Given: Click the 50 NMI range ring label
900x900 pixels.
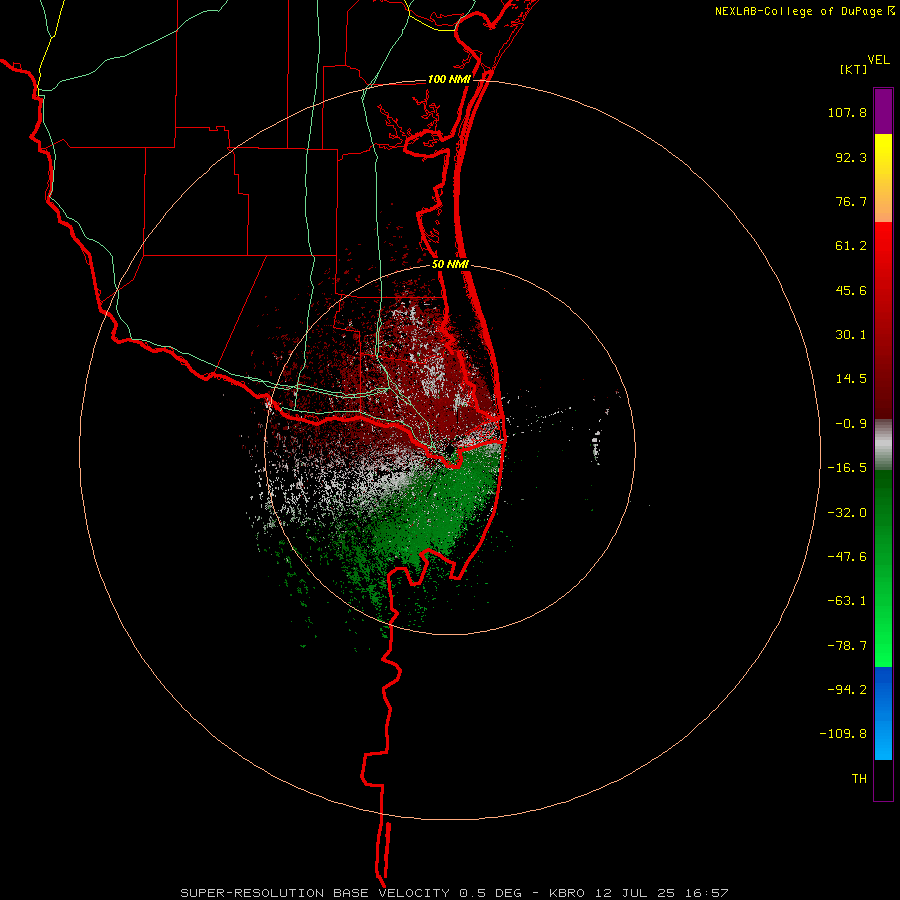Looking at the screenshot, I should 451,265.
